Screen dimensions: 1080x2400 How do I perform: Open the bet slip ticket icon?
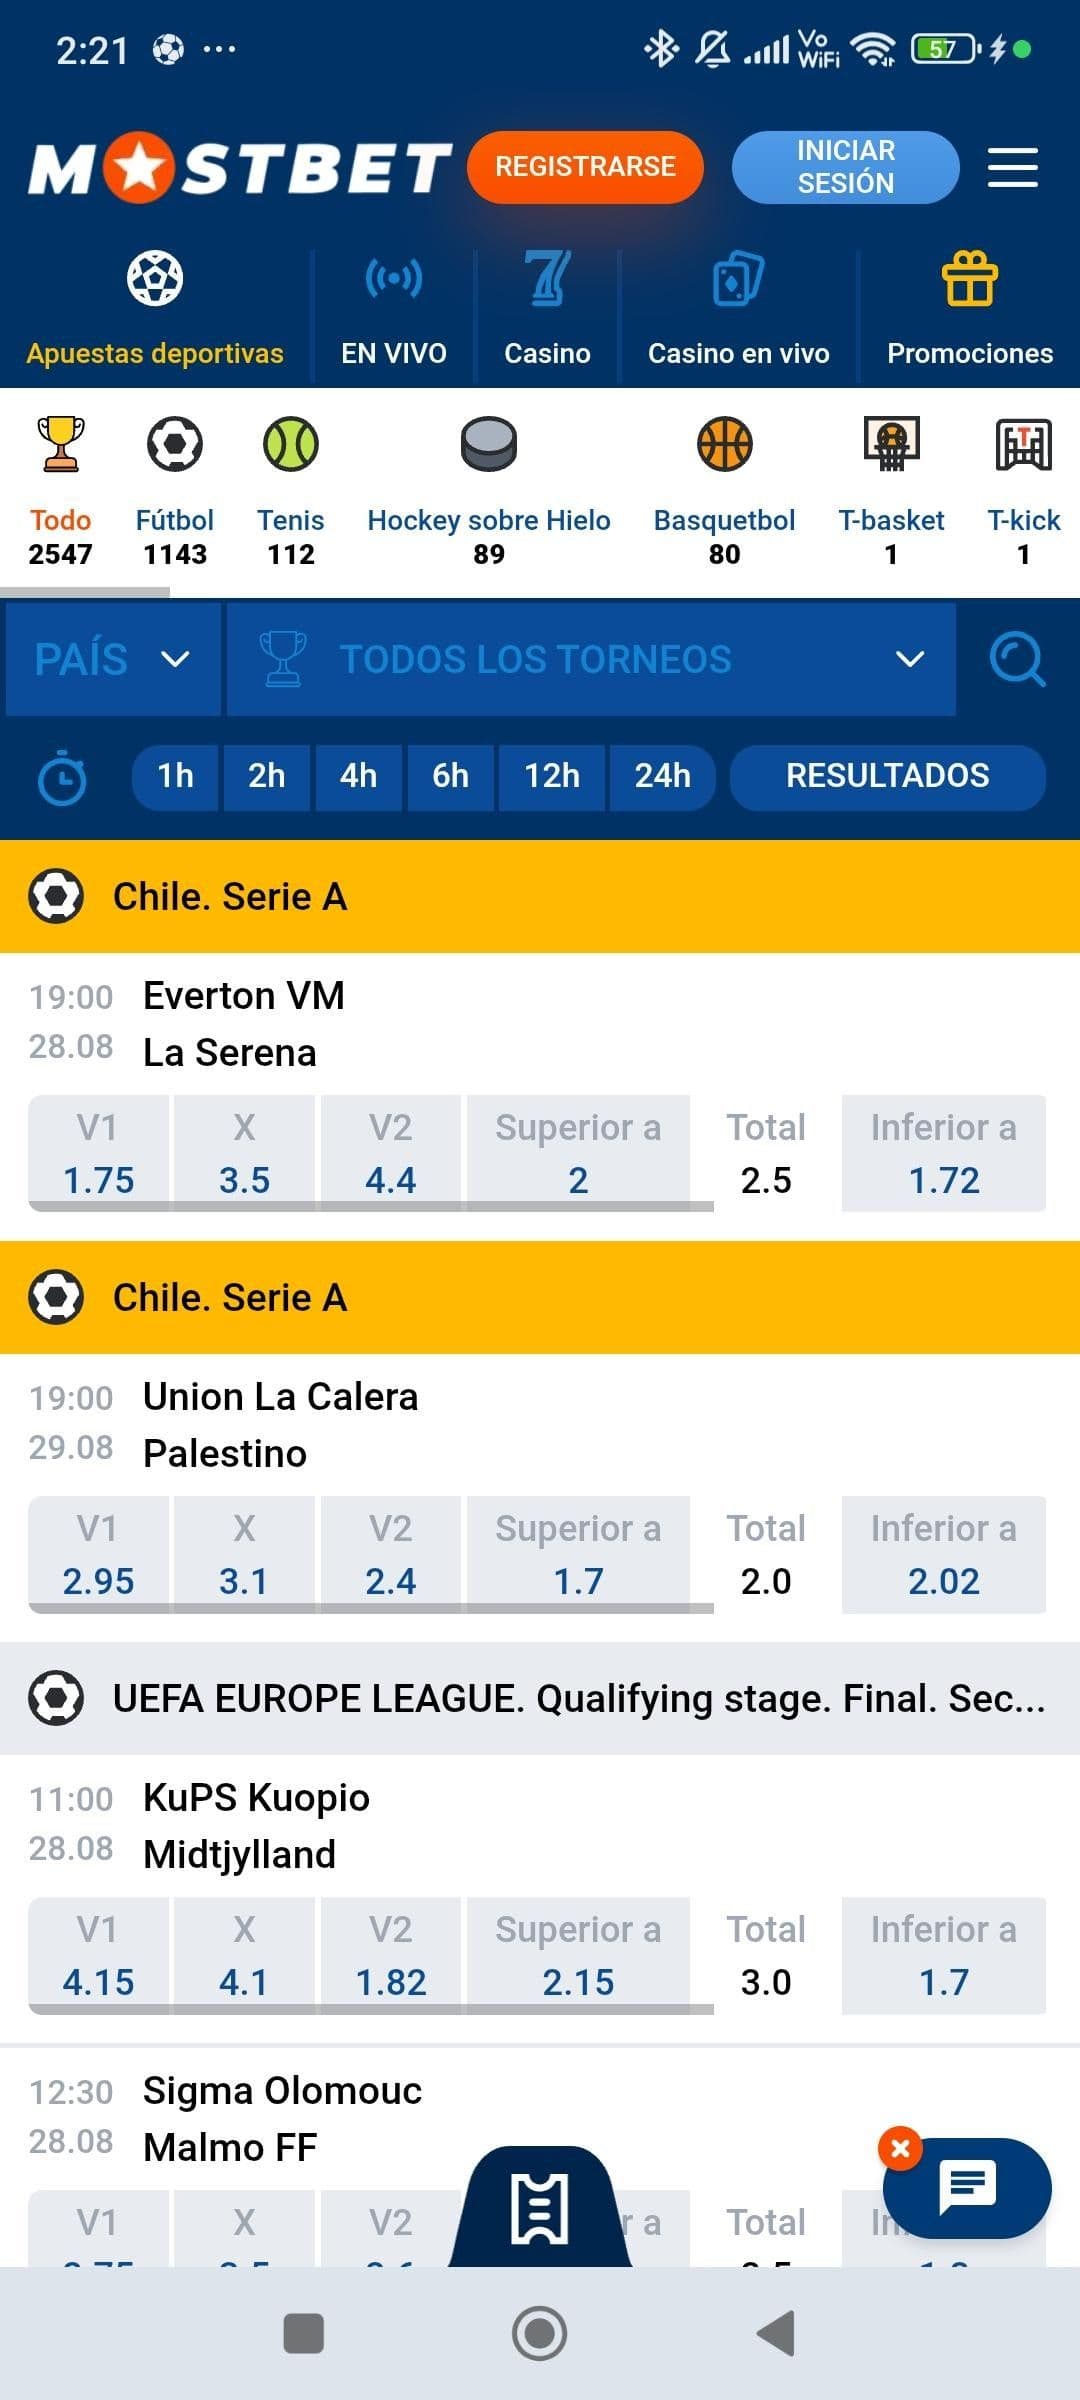pos(540,2208)
